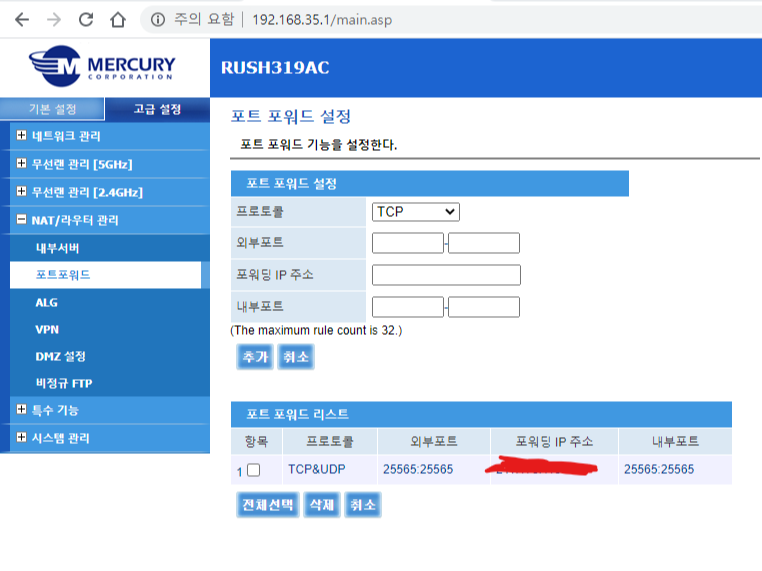The image size is (762, 571).
Task: Show site info via the not-secure icon
Action: coord(157,20)
